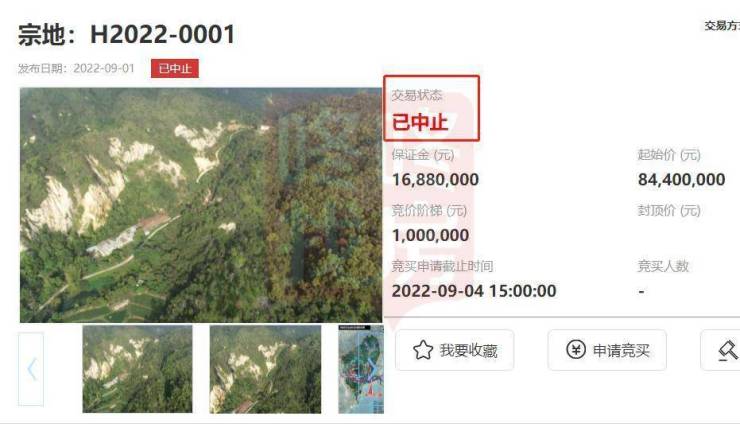Advance thumbnails with the right arrow

point(372,369)
